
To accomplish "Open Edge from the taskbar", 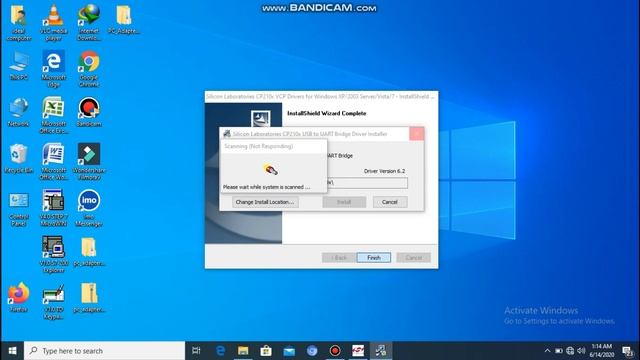I will point(220,351).
